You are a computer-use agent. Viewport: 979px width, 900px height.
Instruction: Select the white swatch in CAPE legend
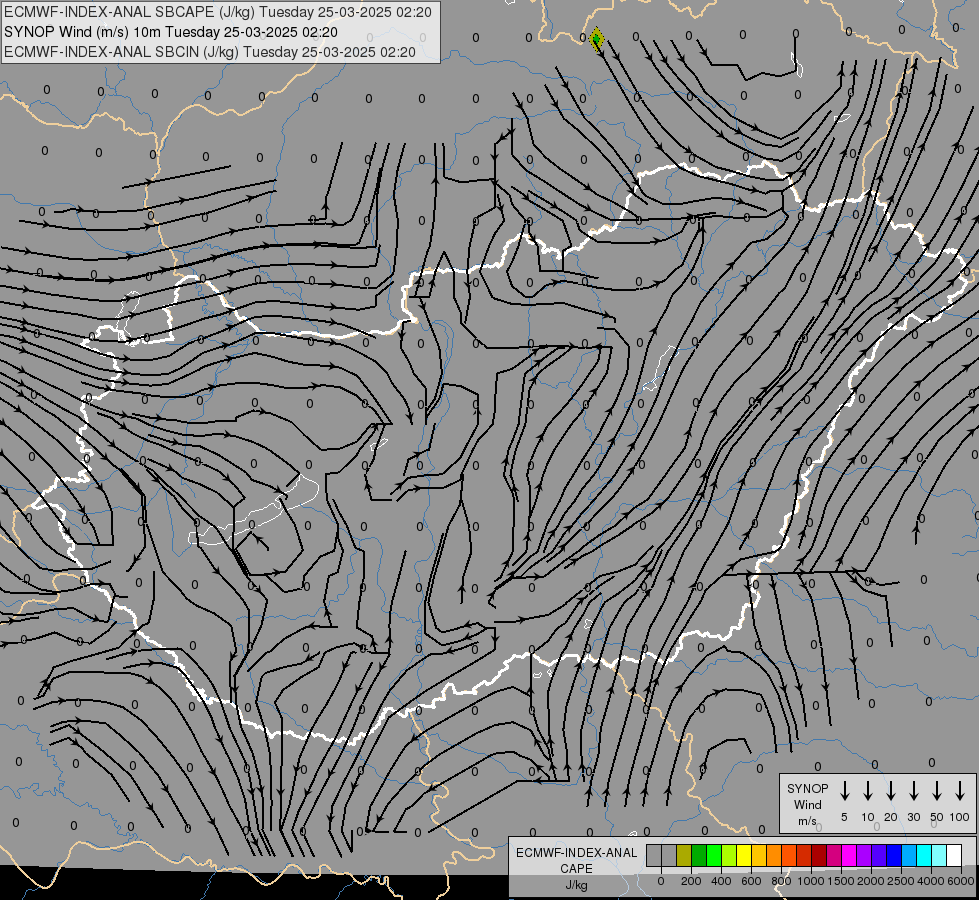tap(954, 855)
